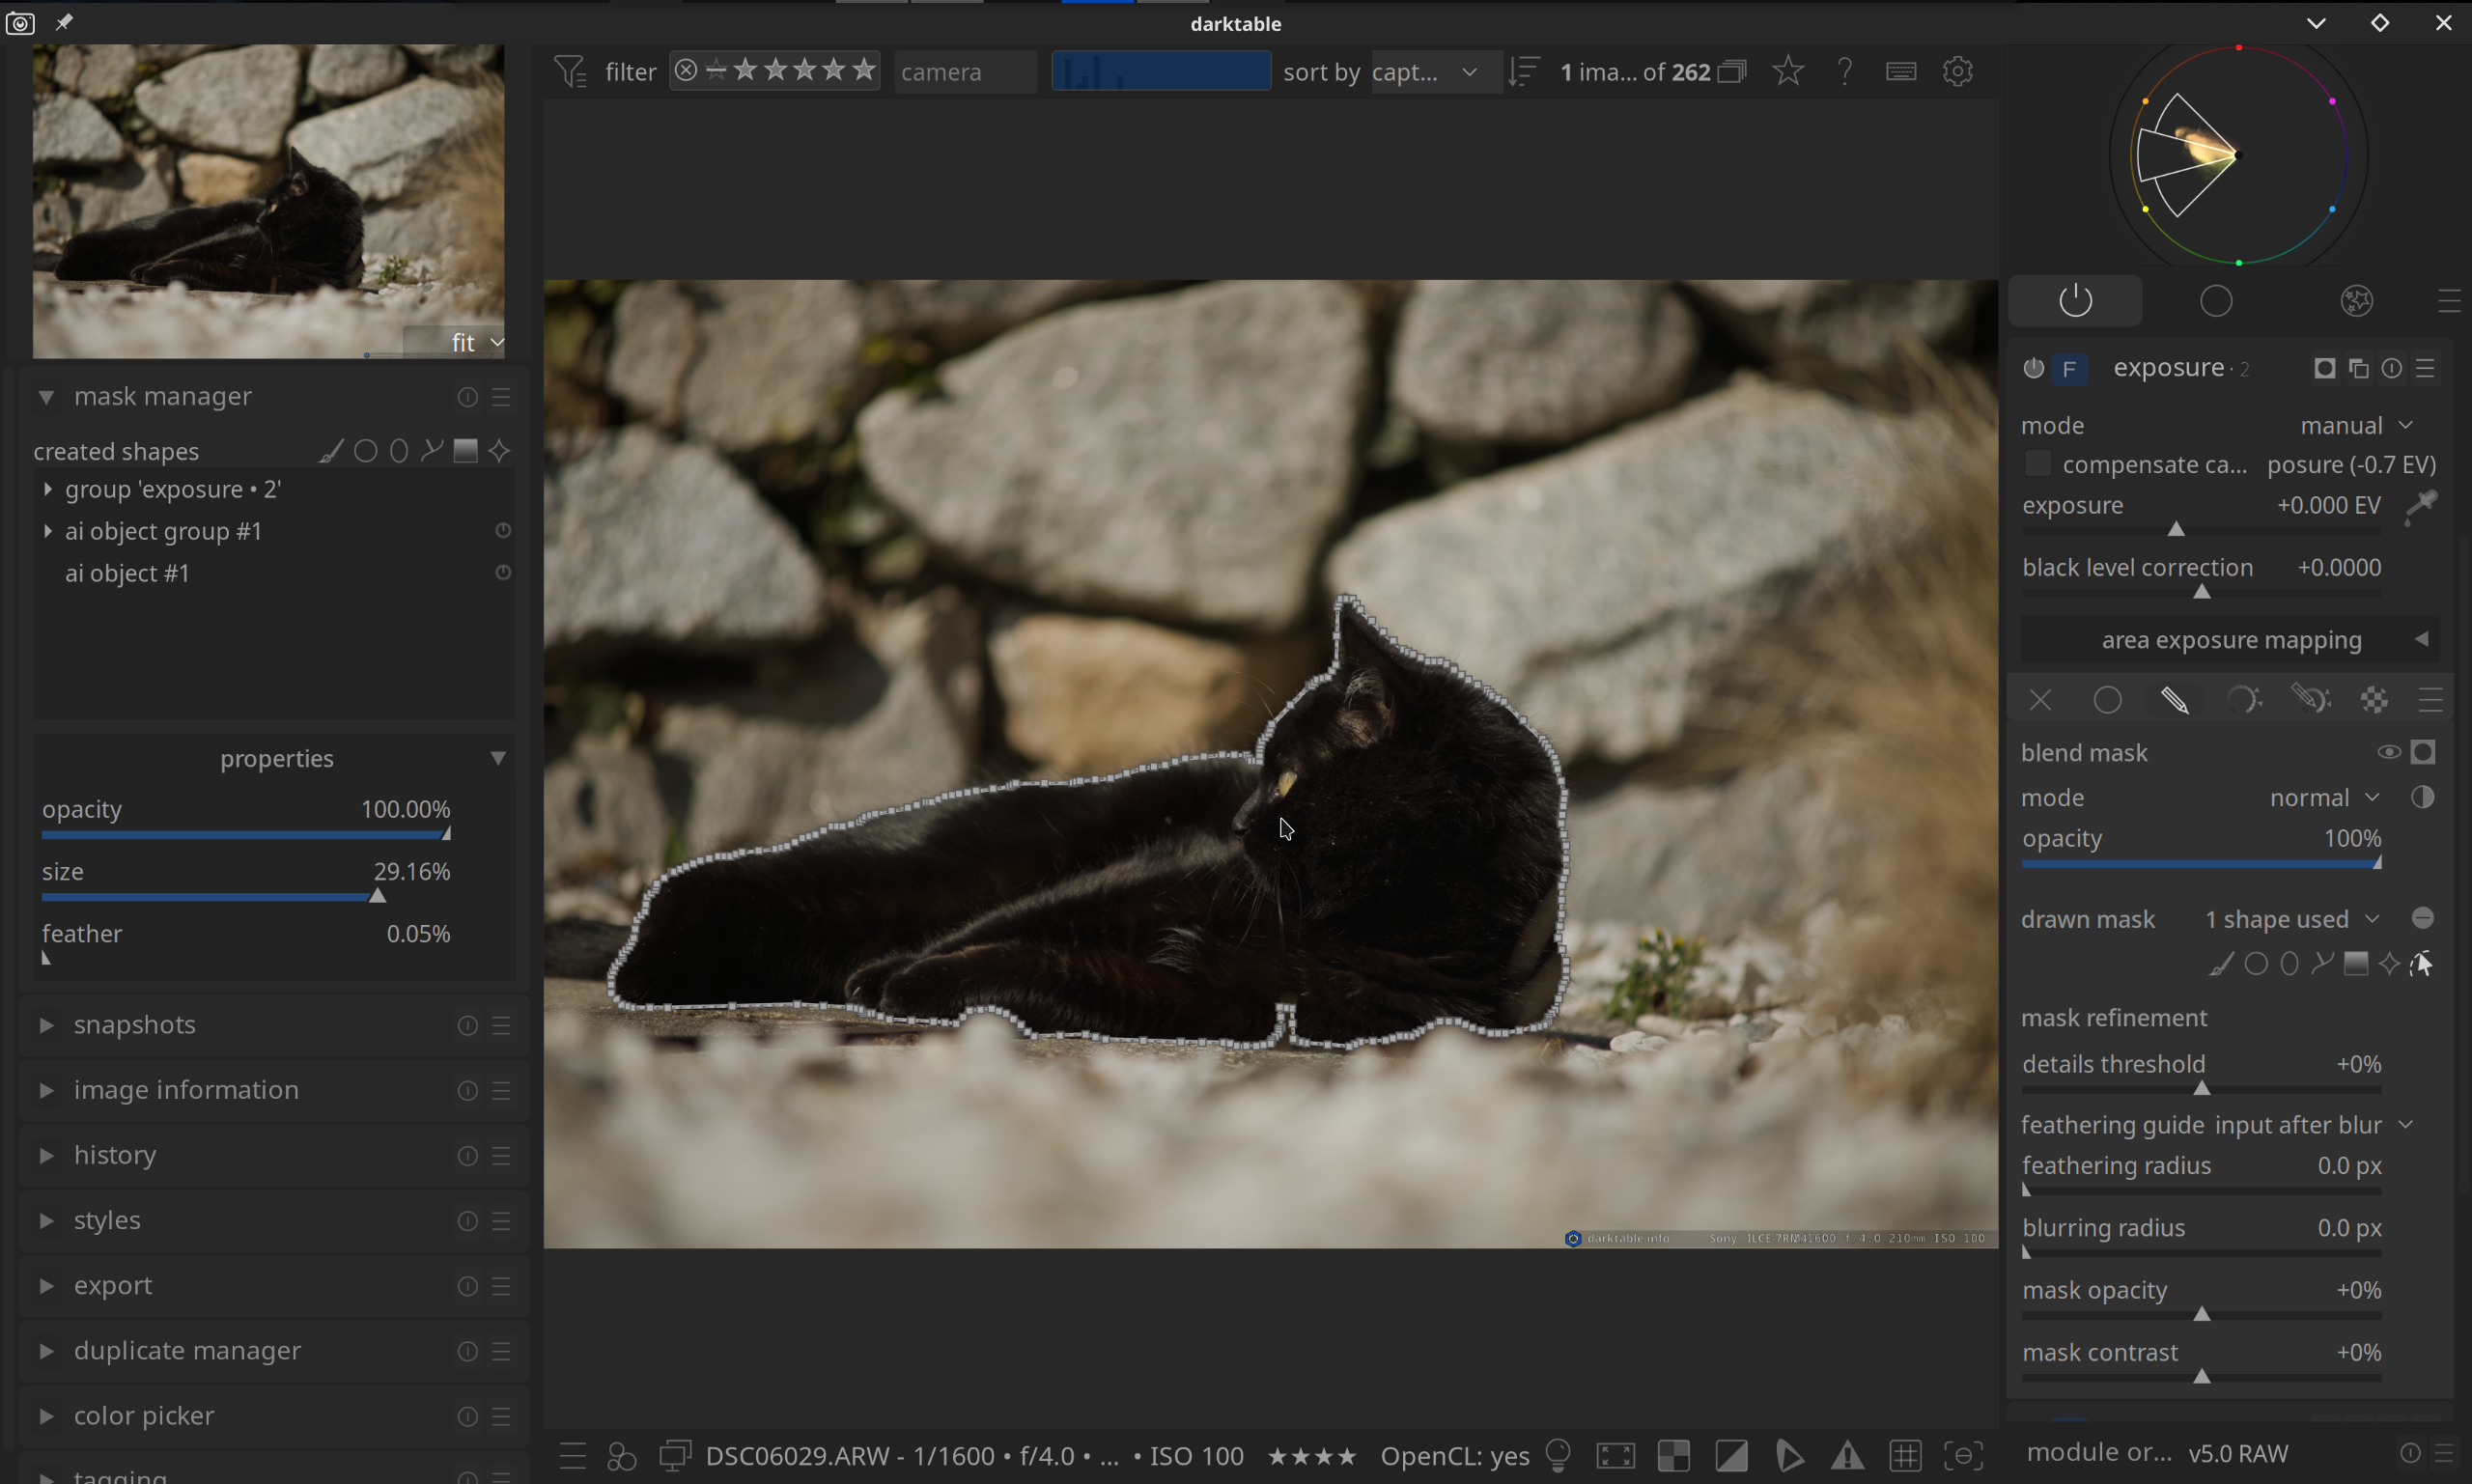Click the navigation preview thumbnail
The image size is (2472, 1484).
[x=268, y=200]
